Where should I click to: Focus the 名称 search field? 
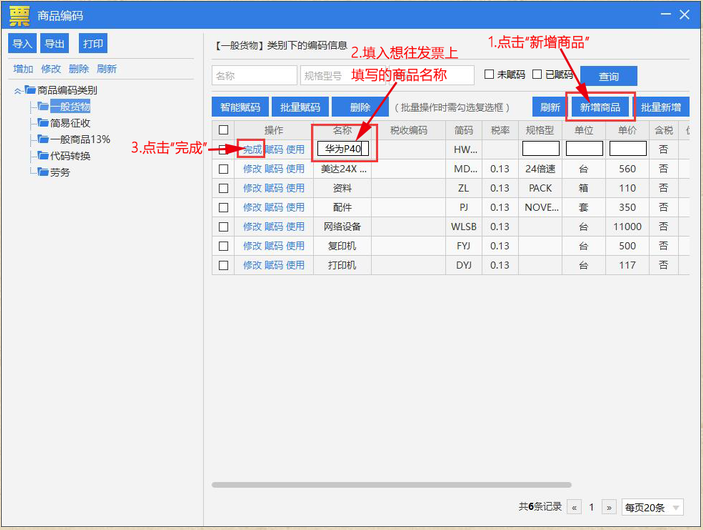pyautogui.click(x=254, y=75)
